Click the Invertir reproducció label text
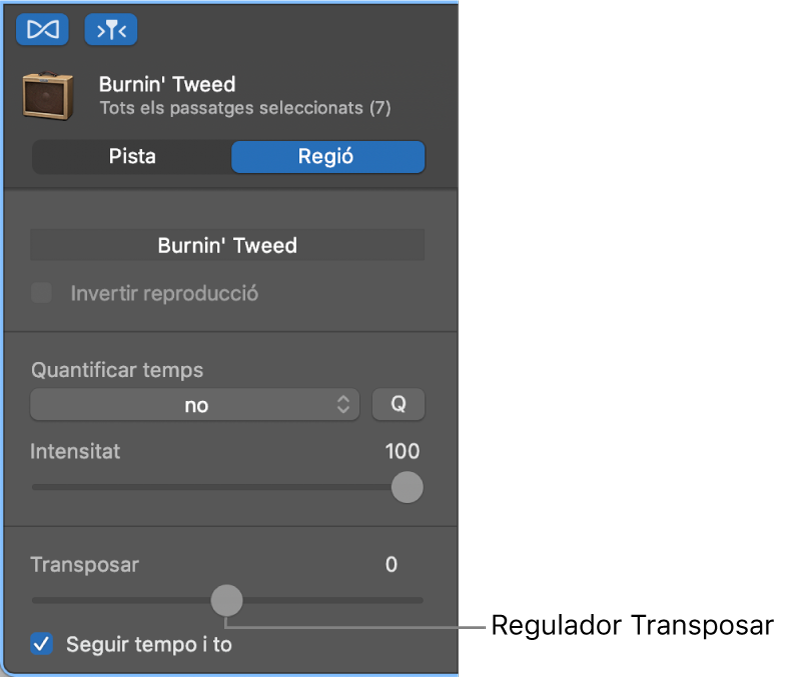795x678 pixels. (x=164, y=294)
